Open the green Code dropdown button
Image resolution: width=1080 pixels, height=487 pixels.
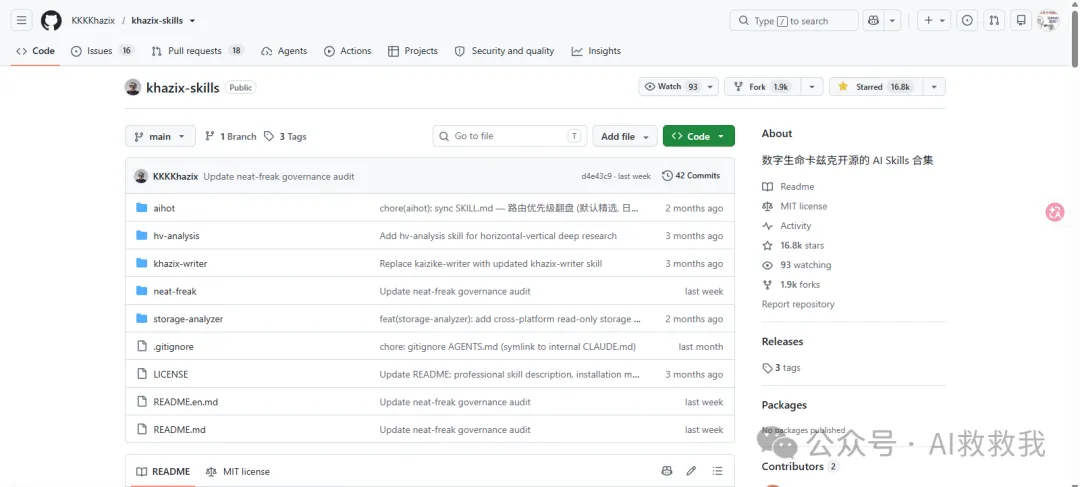click(698, 136)
